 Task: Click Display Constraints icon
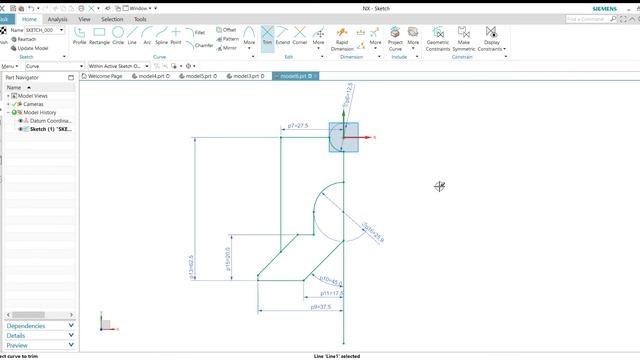click(491, 32)
